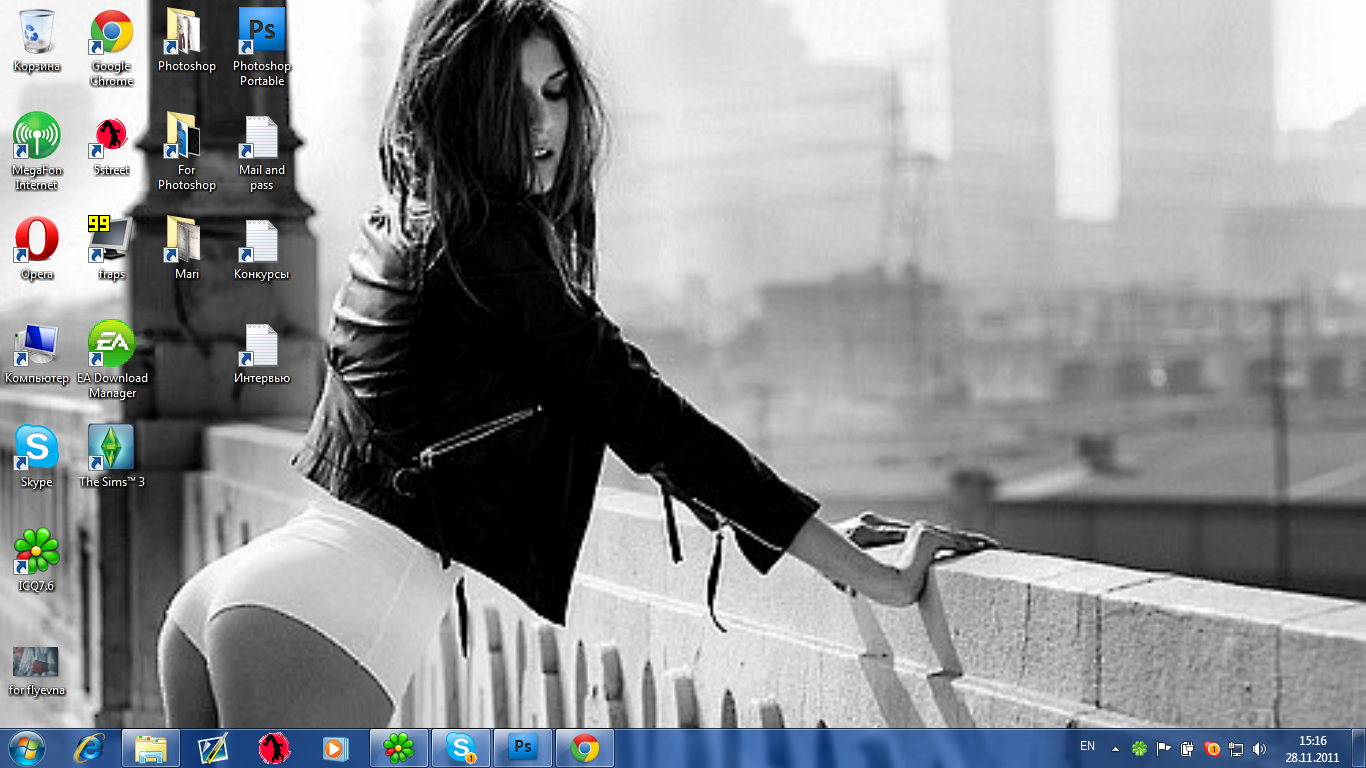Viewport: 1366px width, 768px height.
Task: Select the Opera browser desktop shortcut
Action: click(37, 249)
